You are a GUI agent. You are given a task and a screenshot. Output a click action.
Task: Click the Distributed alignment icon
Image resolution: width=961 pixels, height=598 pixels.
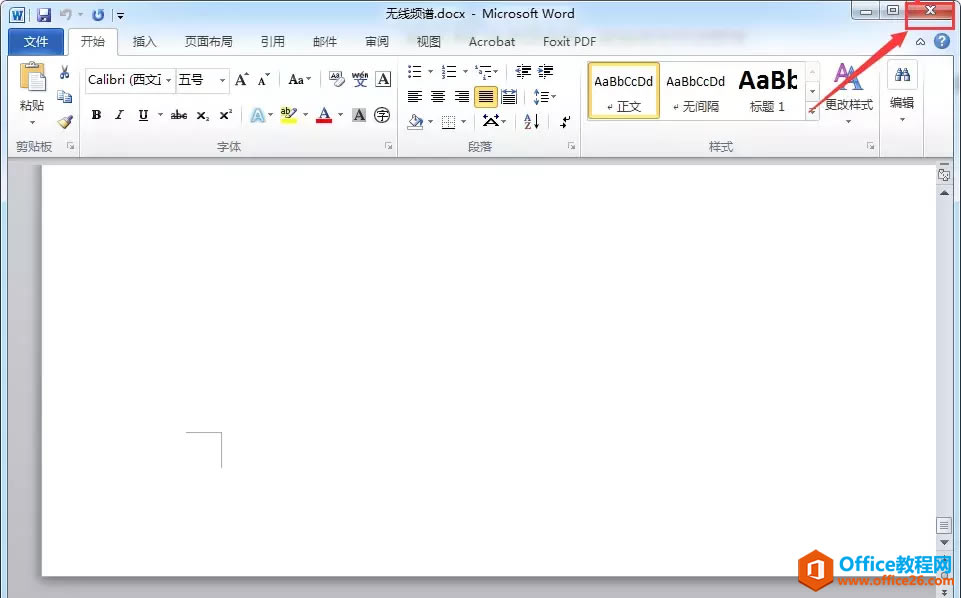tap(509, 96)
